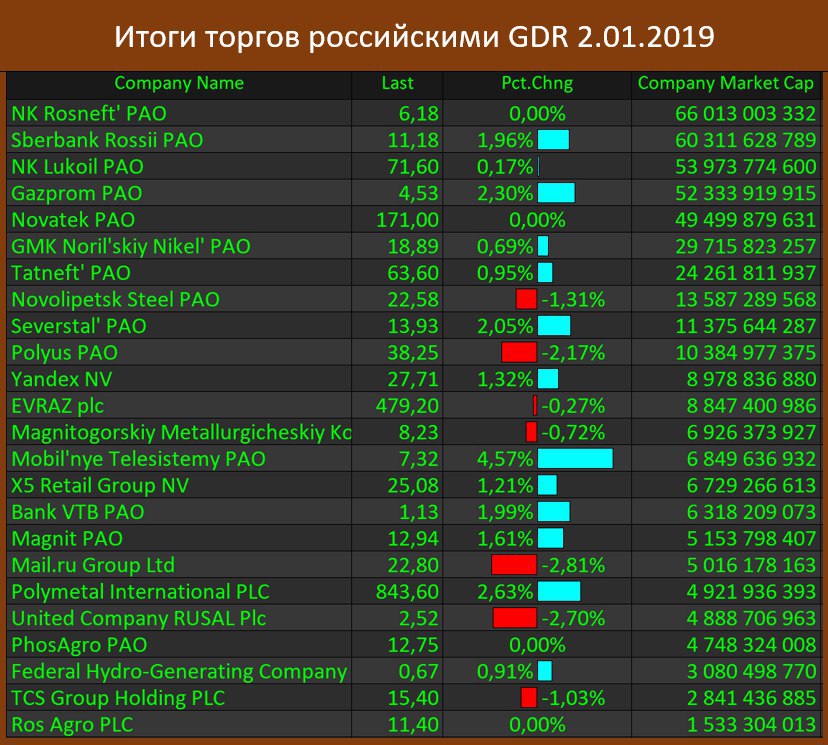Click the 0,67 last price value

click(x=419, y=672)
